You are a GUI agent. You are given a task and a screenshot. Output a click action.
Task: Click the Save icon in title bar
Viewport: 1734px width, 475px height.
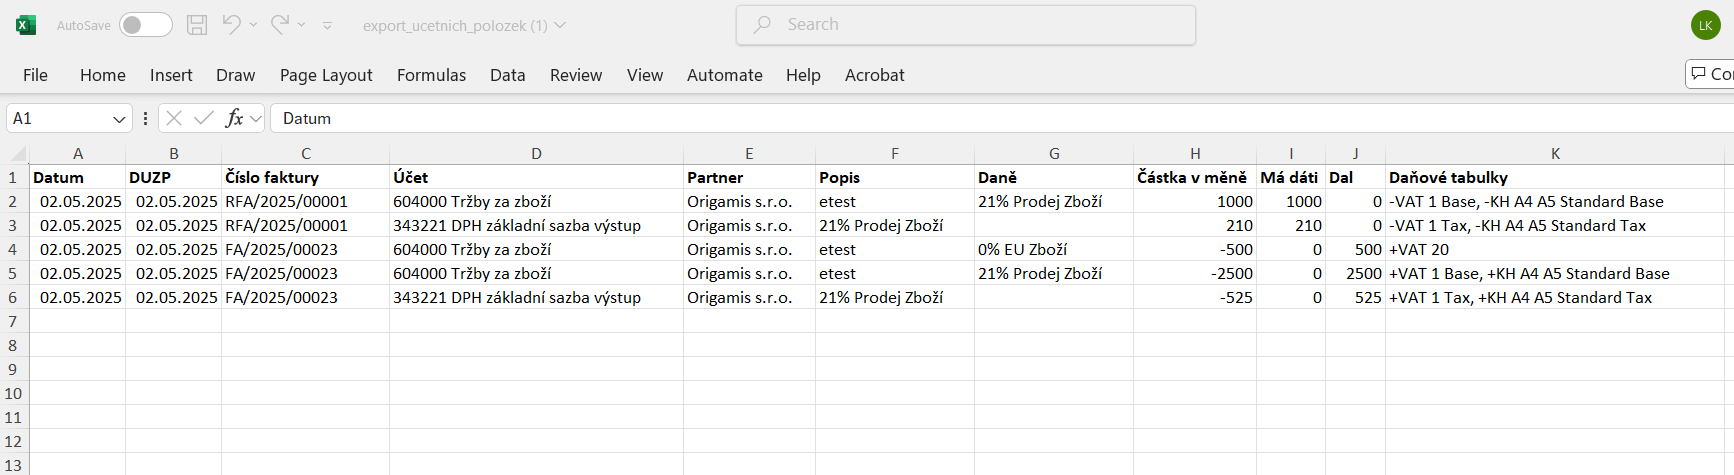point(197,25)
